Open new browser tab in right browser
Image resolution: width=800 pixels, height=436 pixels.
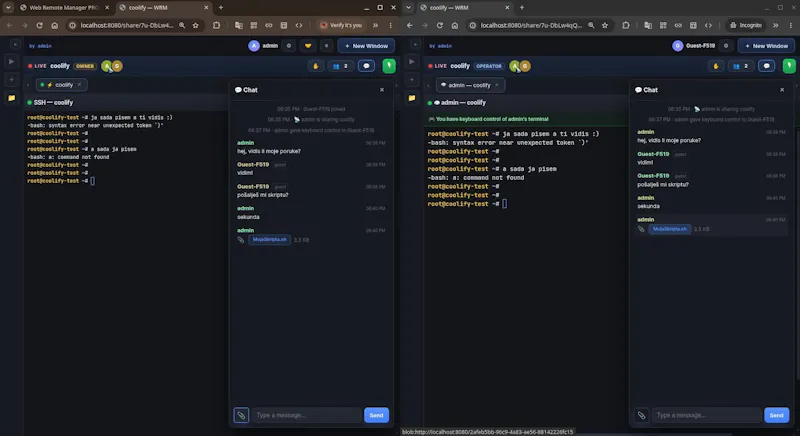pos(521,8)
